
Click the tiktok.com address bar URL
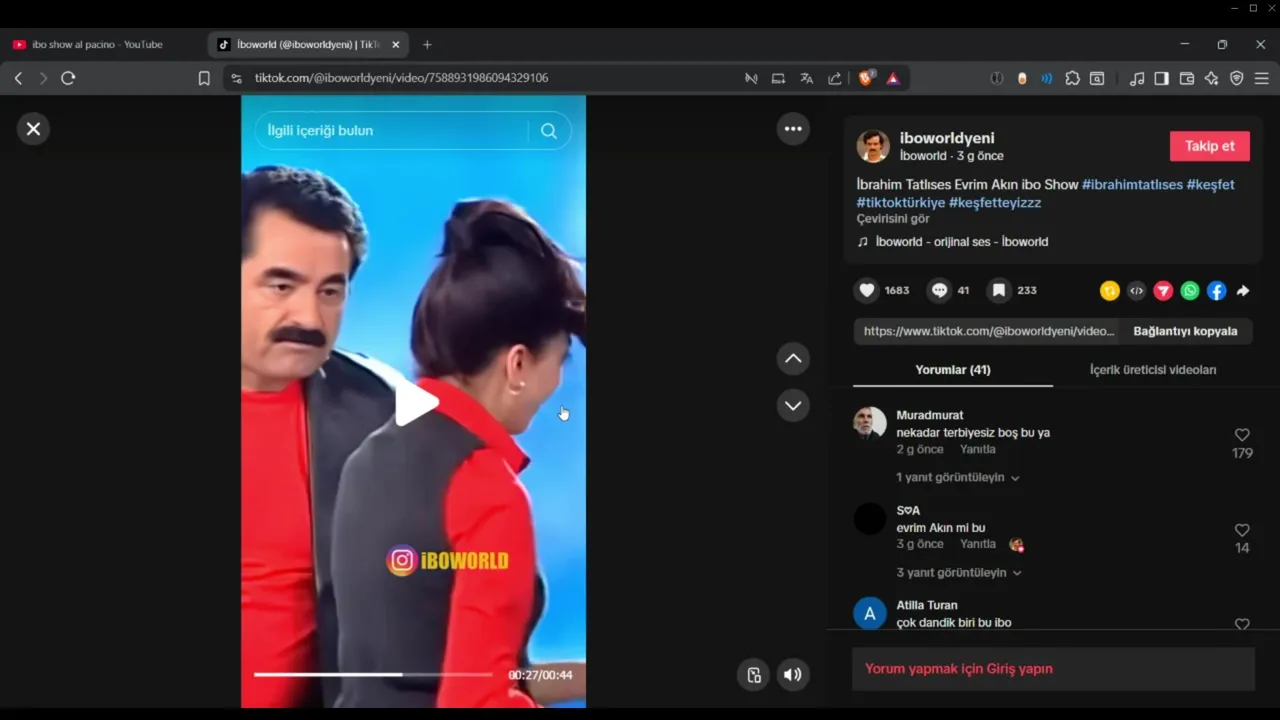click(x=401, y=78)
